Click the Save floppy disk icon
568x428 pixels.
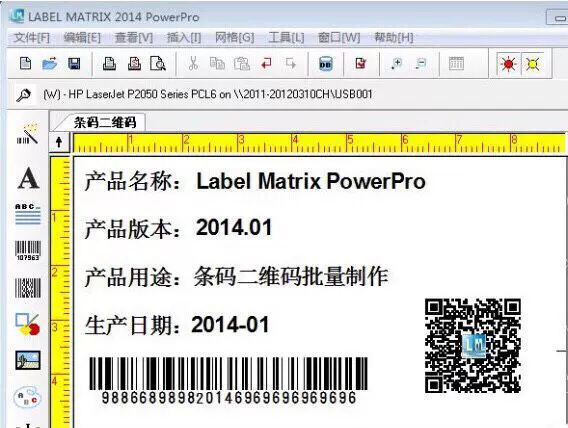(74, 64)
